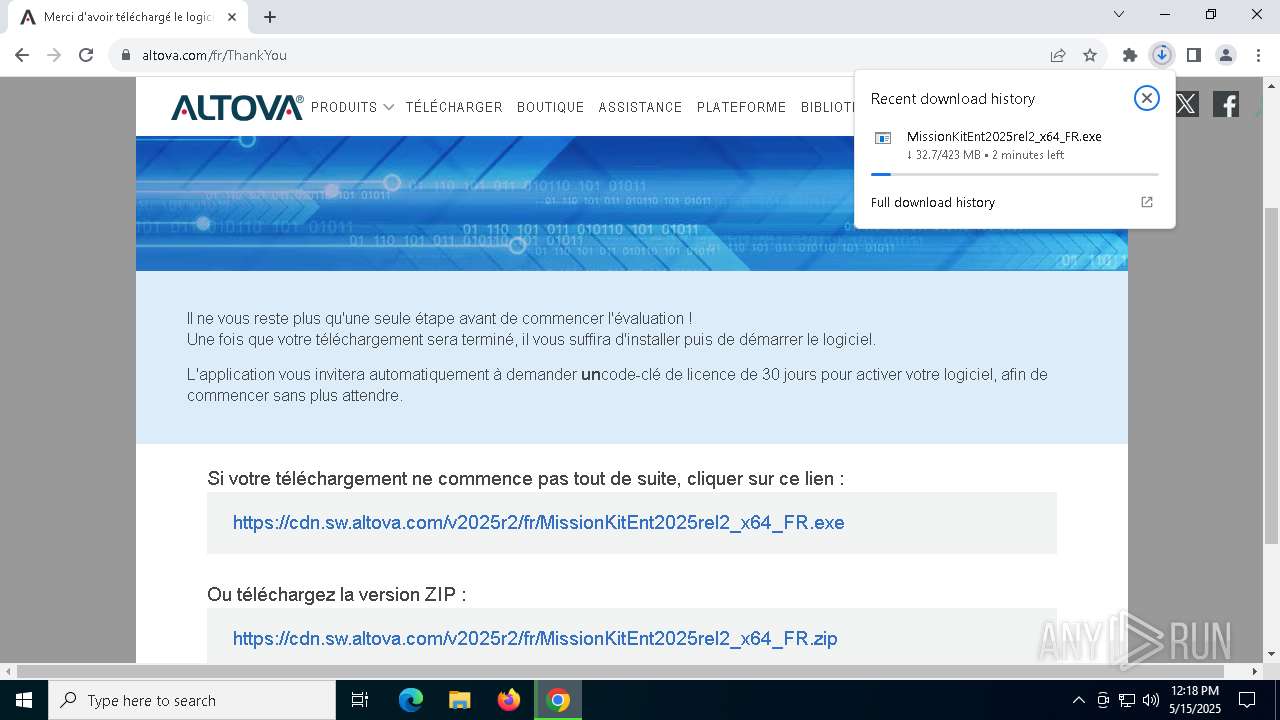Toggle the downloads icon in toolbar
This screenshot has width=1280, height=720.
[1162, 55]
